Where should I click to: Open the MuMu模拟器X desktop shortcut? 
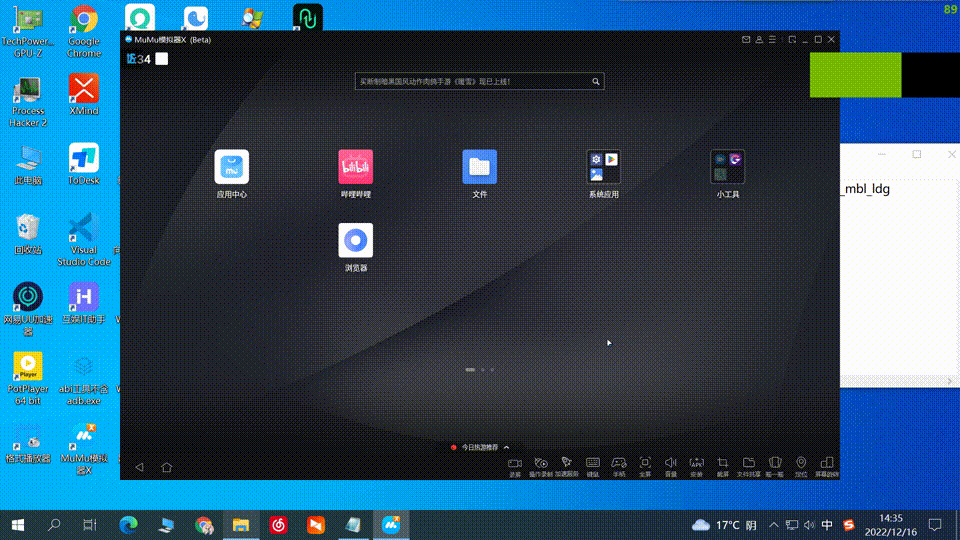pyautogui.click(x=84, y=448)
